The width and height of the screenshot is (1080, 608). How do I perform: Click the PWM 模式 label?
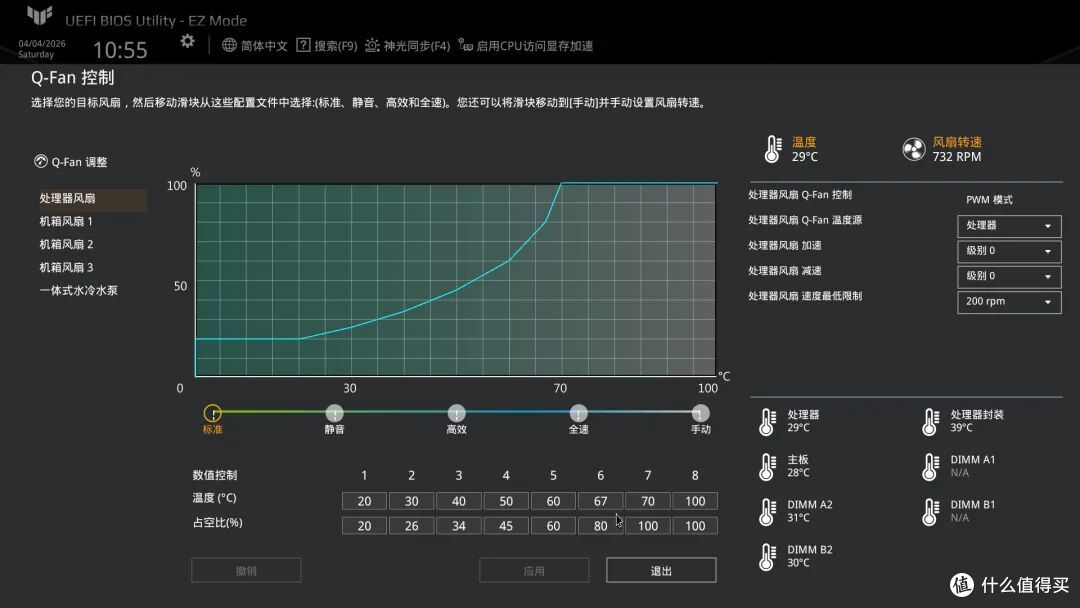point(989,200)
